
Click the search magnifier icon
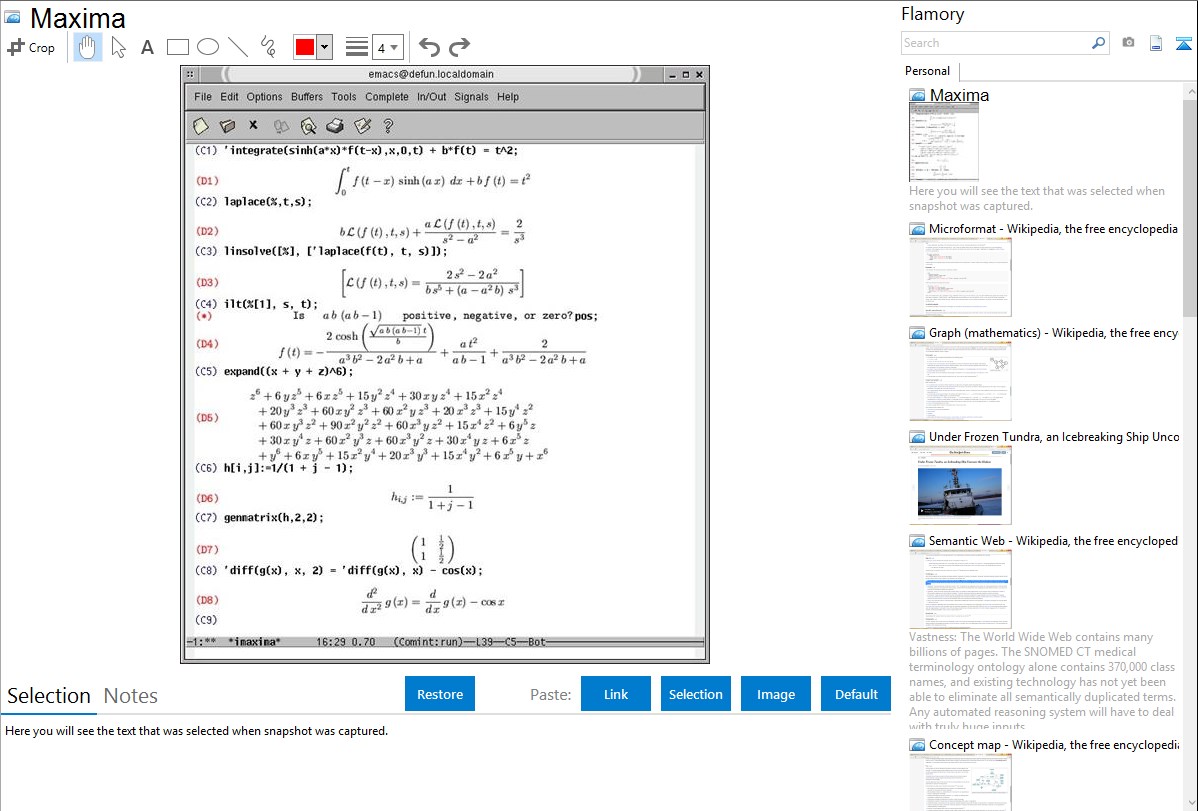(1099, 43)
